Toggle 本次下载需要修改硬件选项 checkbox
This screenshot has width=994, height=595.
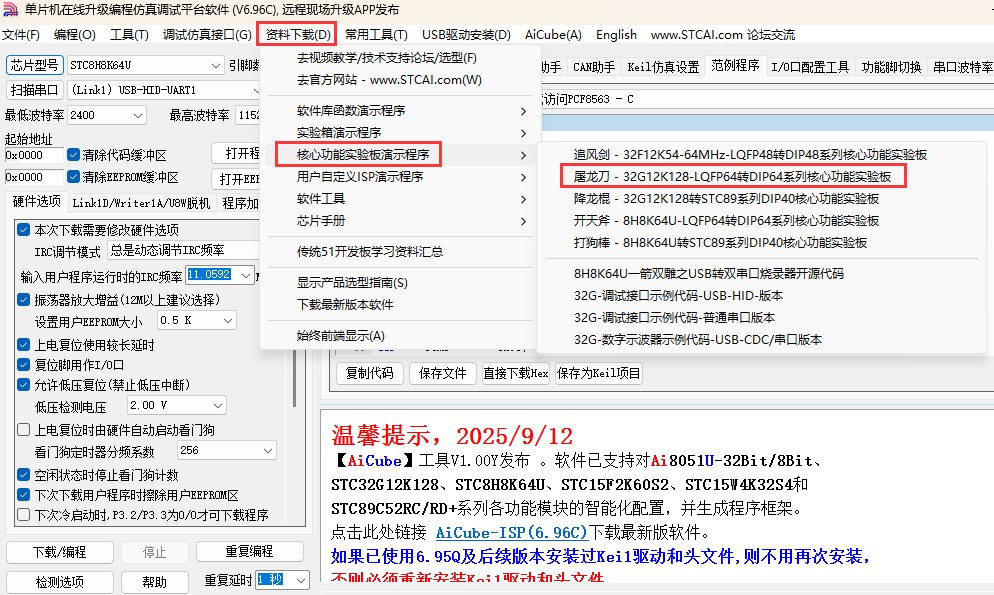pos(23,229)
